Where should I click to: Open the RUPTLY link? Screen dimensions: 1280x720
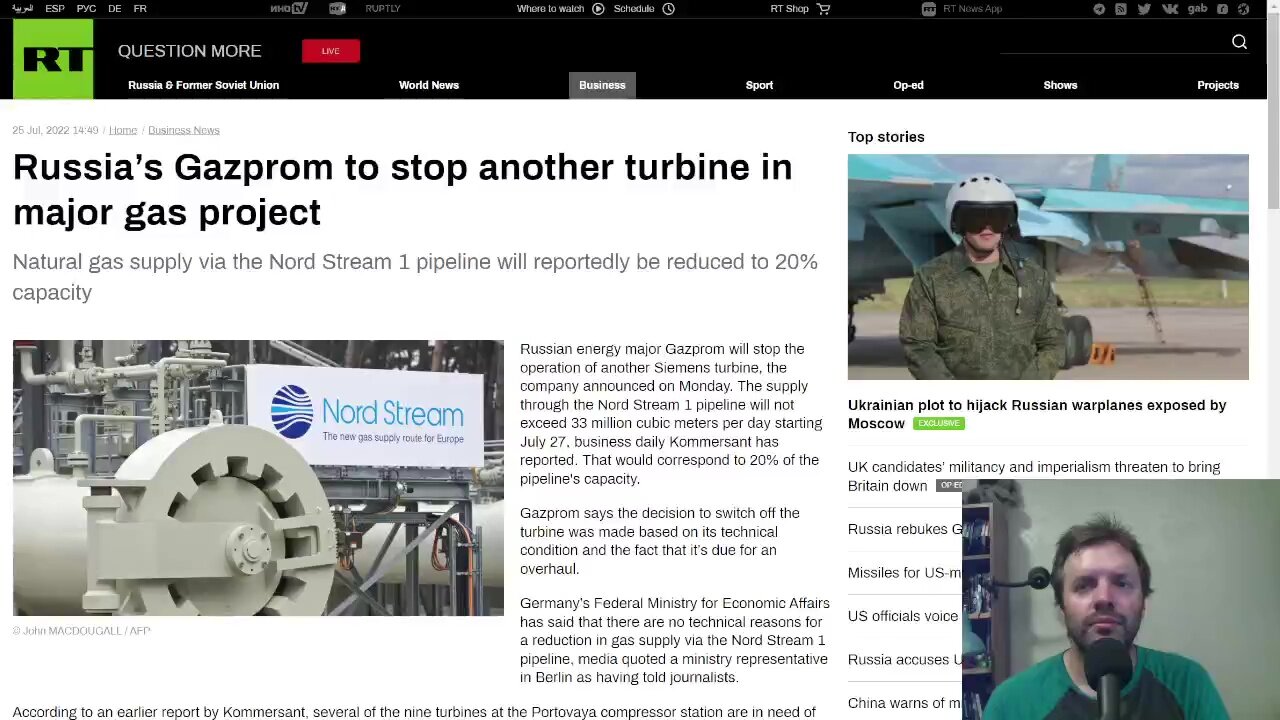coord(383,9)
